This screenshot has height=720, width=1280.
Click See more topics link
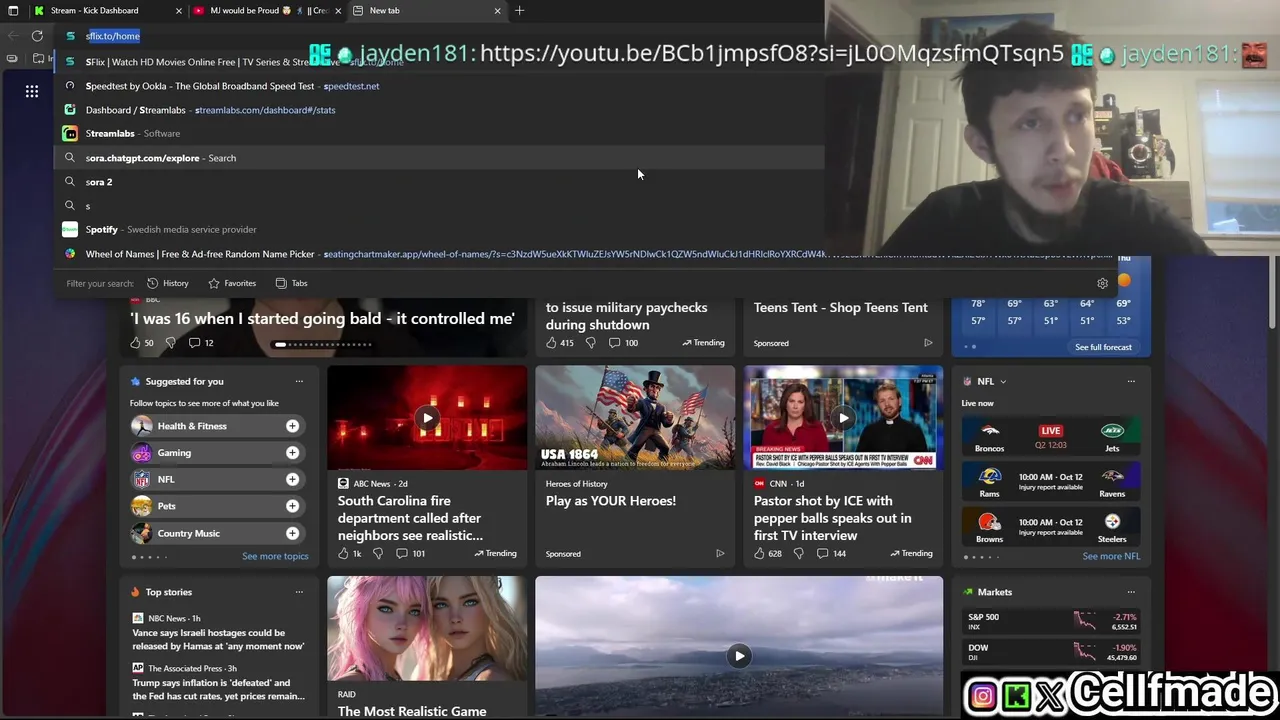275,556
